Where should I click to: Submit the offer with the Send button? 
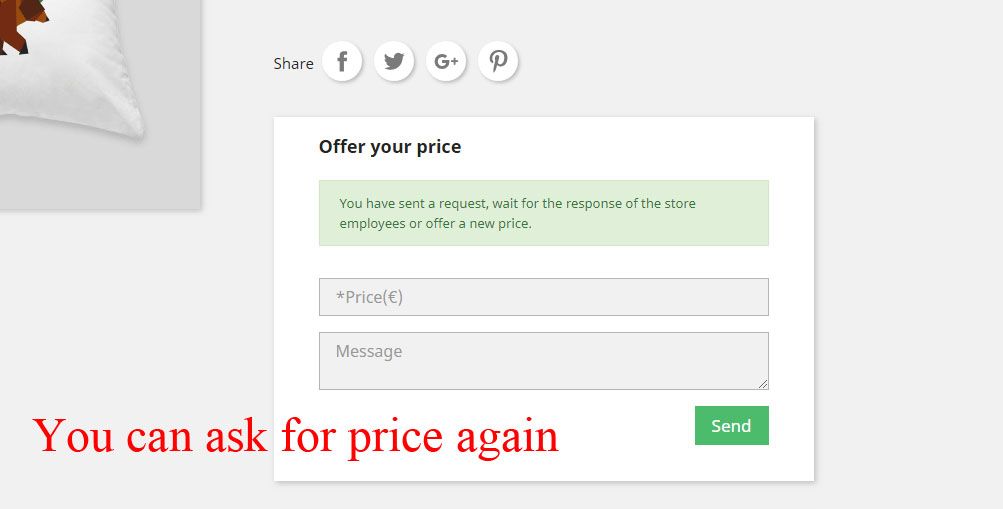732,425
